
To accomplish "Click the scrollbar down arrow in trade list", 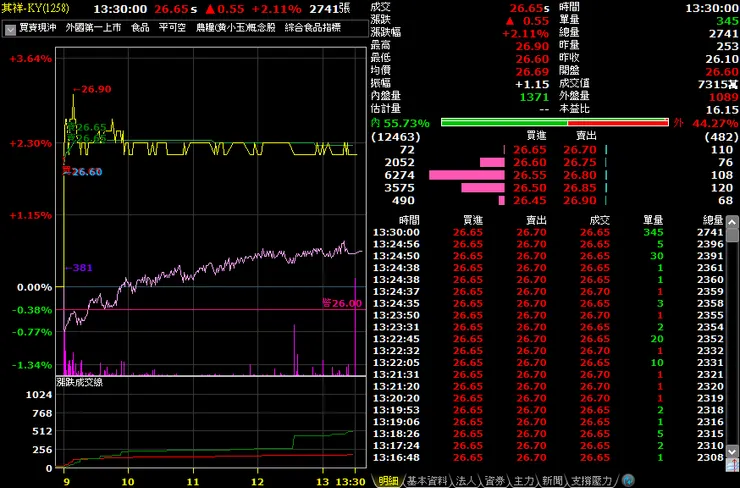I will (x=732, y=451).
